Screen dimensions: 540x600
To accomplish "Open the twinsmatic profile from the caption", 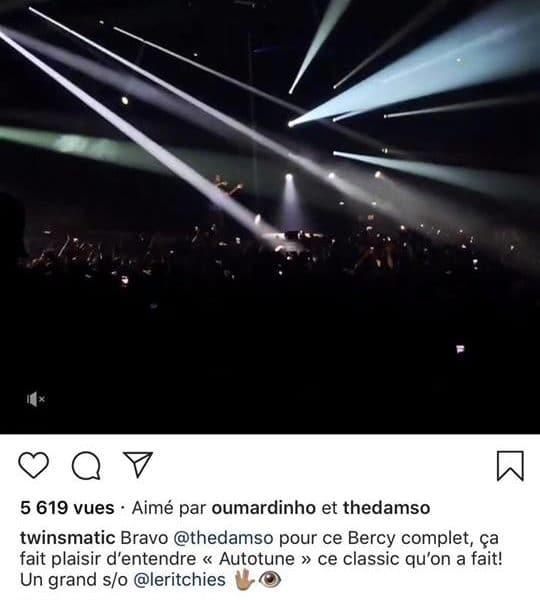I will click(68, 538).
